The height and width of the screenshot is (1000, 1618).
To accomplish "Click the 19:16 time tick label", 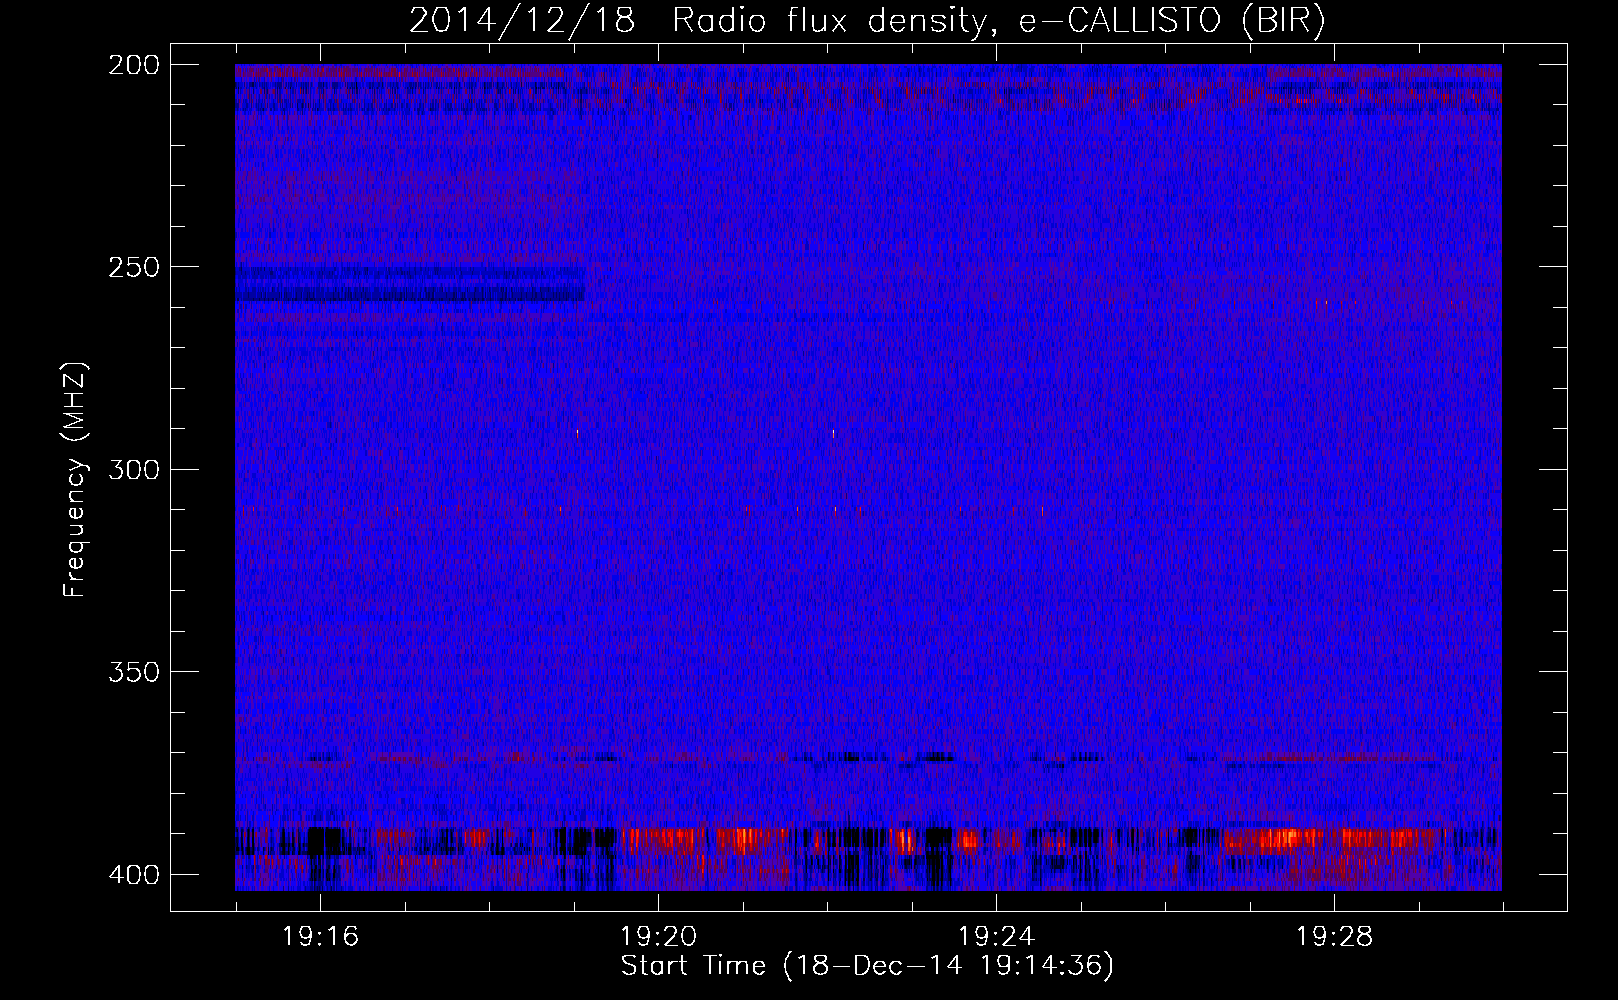I will [x=320, y=937].
